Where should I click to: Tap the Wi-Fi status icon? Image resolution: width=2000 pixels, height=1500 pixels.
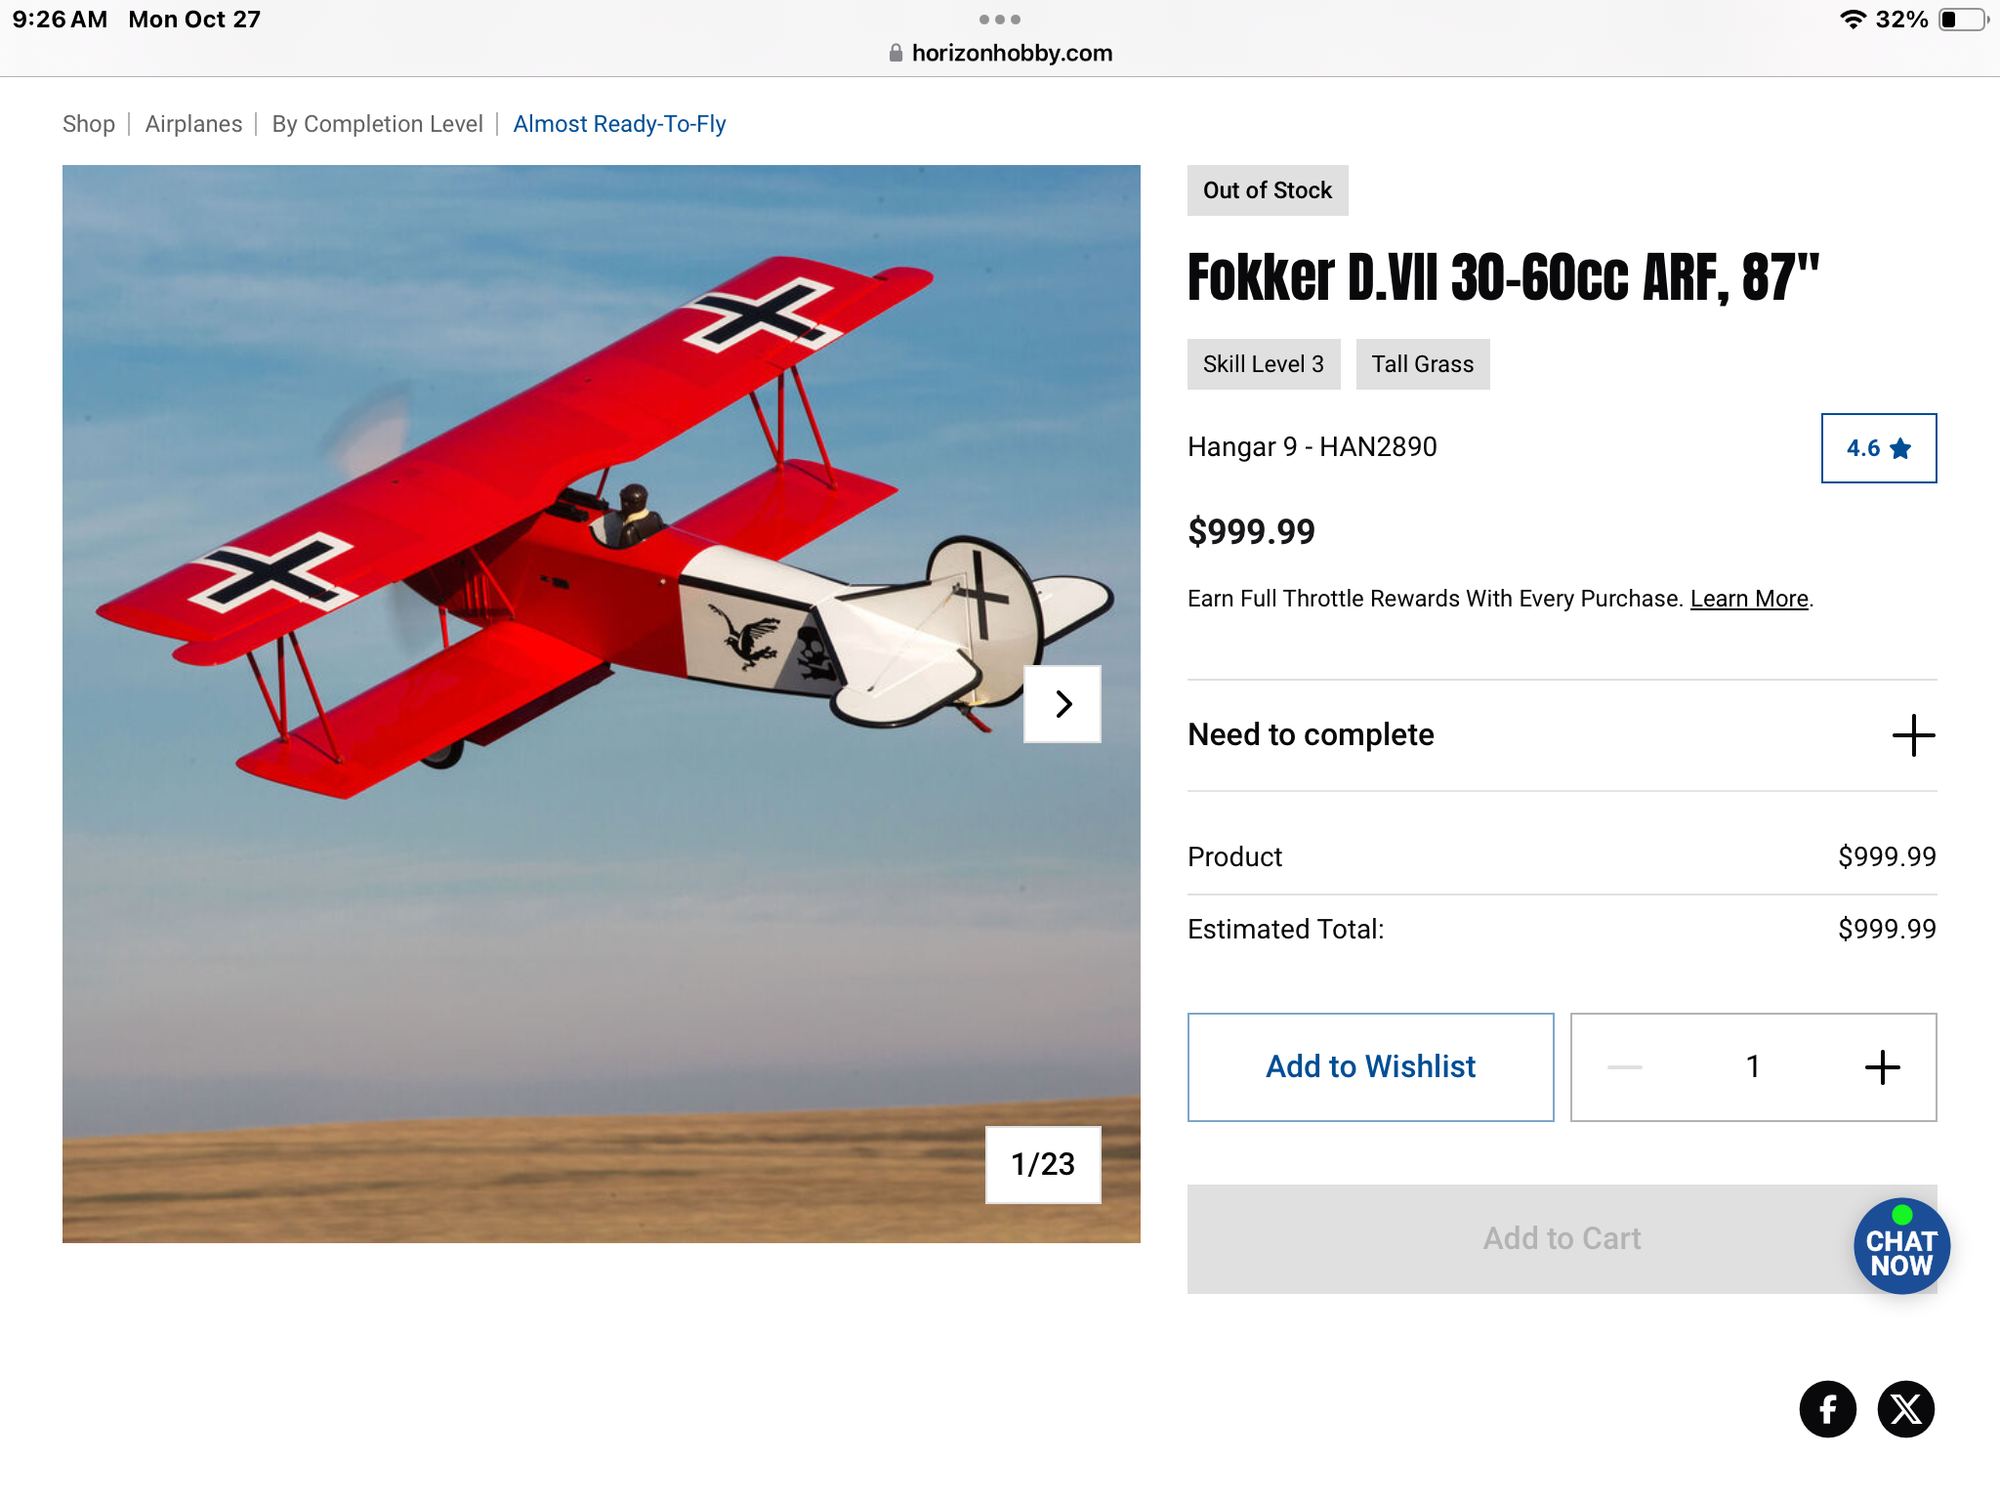click(x=1852, y=19)
